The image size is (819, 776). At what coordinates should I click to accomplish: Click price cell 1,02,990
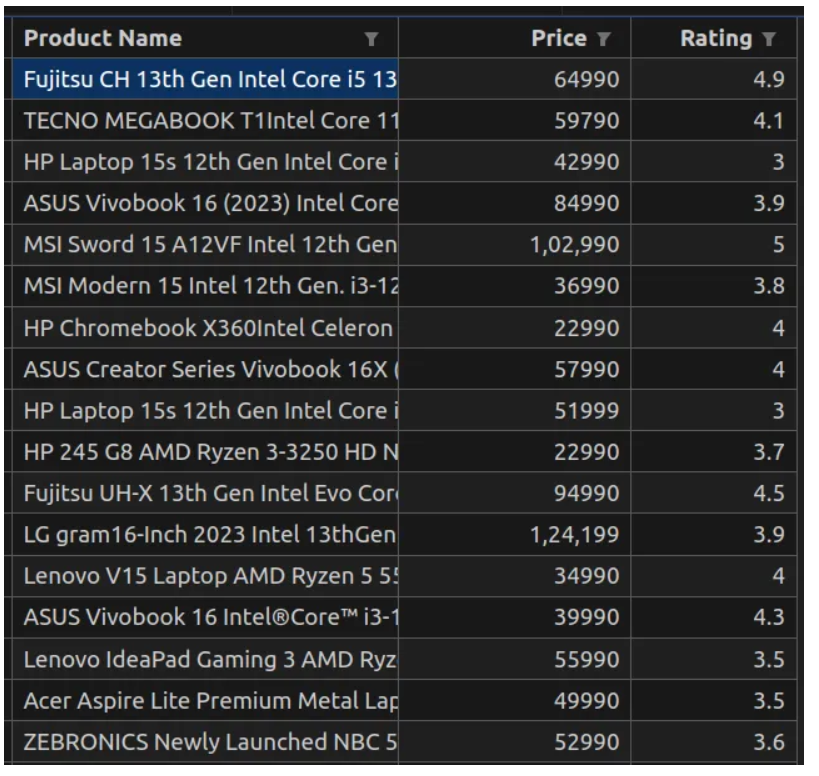514,244
